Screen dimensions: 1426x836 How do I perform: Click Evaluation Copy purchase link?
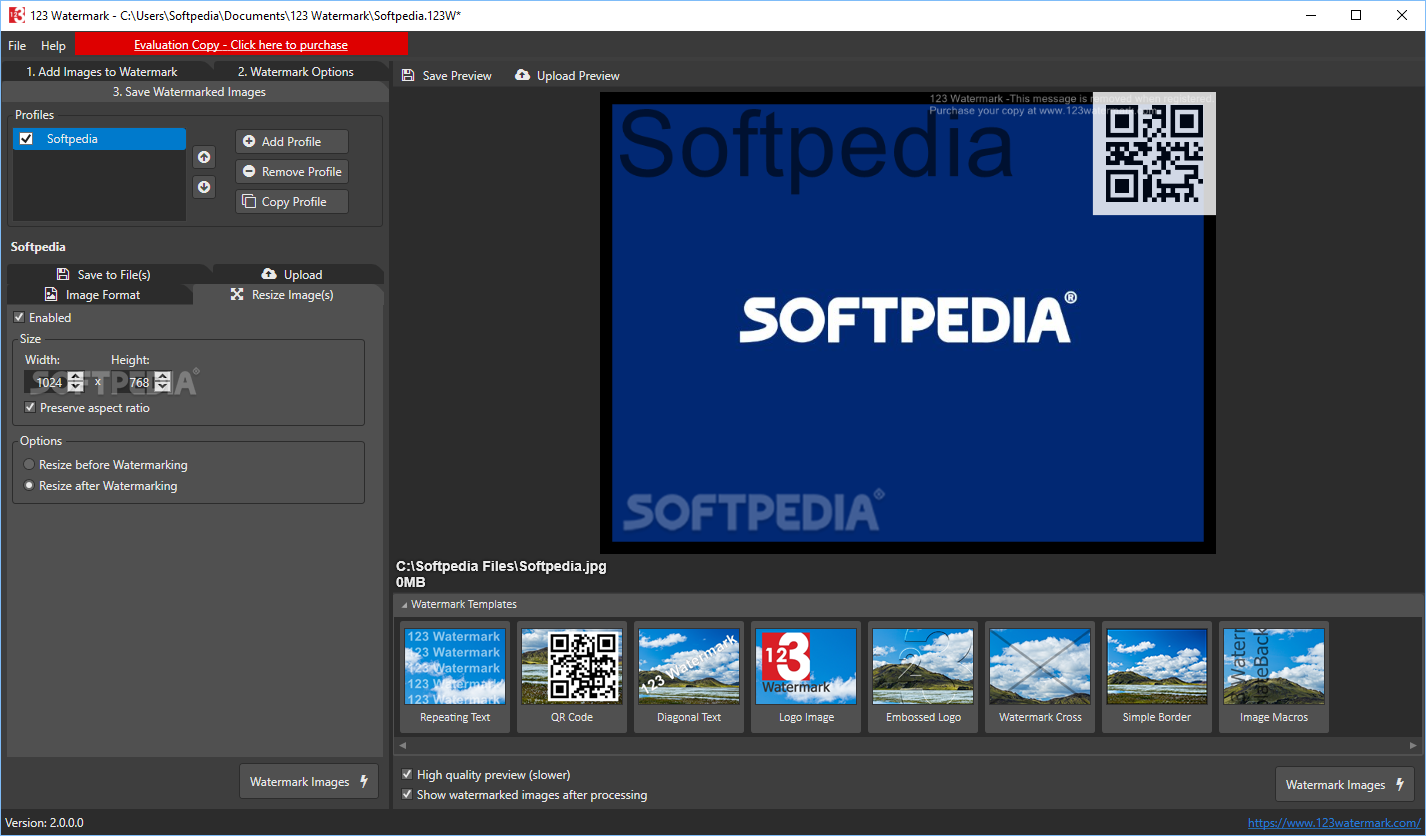tap(241, 45)
